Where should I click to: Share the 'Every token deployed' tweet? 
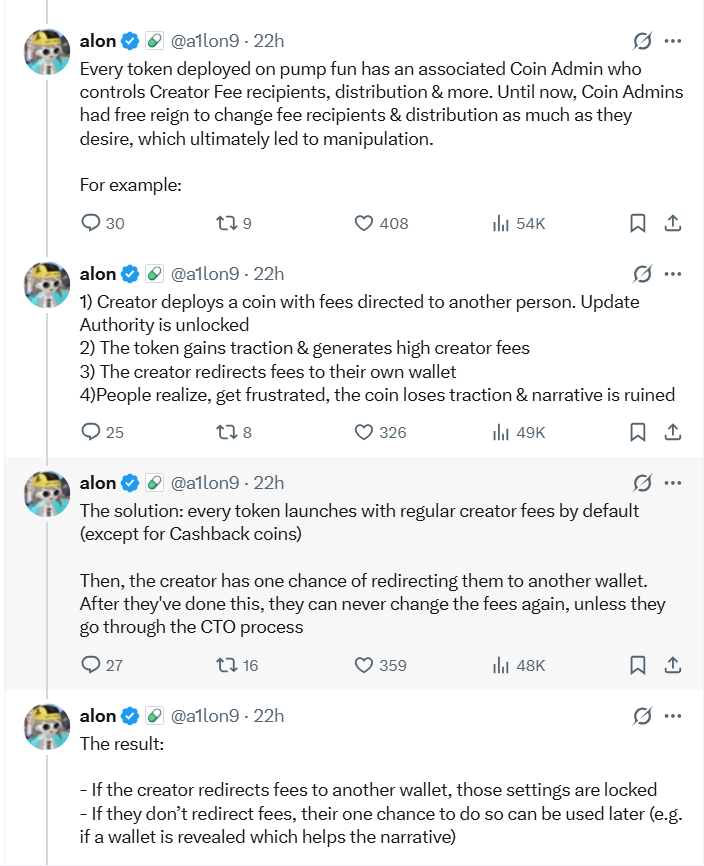(x=673, y=223)
